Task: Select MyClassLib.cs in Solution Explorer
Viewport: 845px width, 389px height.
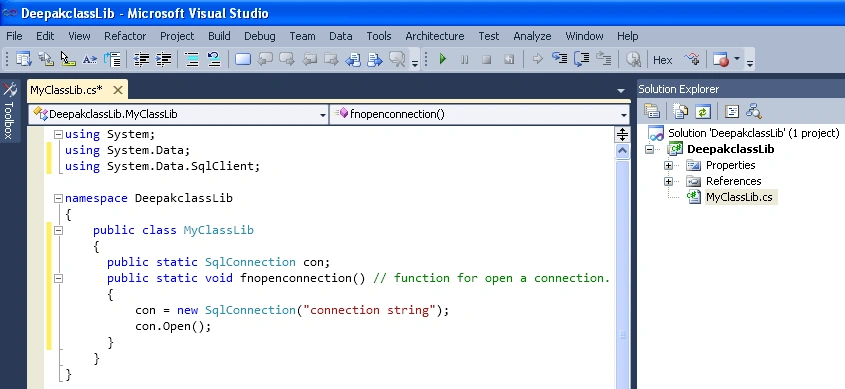Action: coord(739,197)
